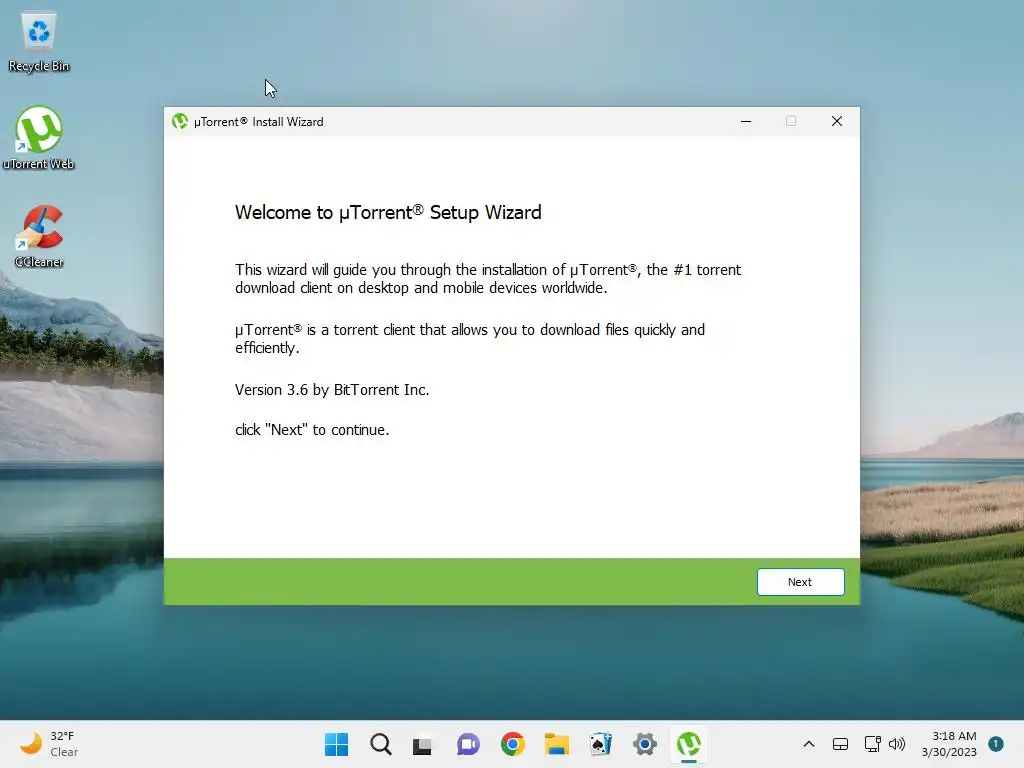Click the Next button in the install wizard

pyautogui.click(x=800, y=582)
